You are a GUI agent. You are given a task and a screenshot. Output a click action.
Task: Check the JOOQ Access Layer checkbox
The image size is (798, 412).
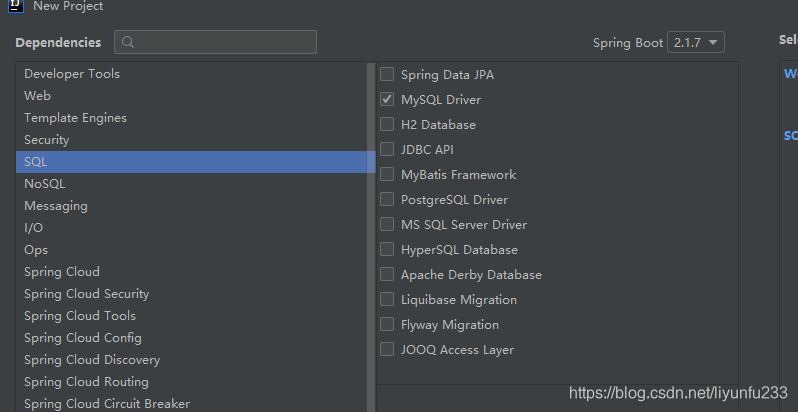coord(387,349)
